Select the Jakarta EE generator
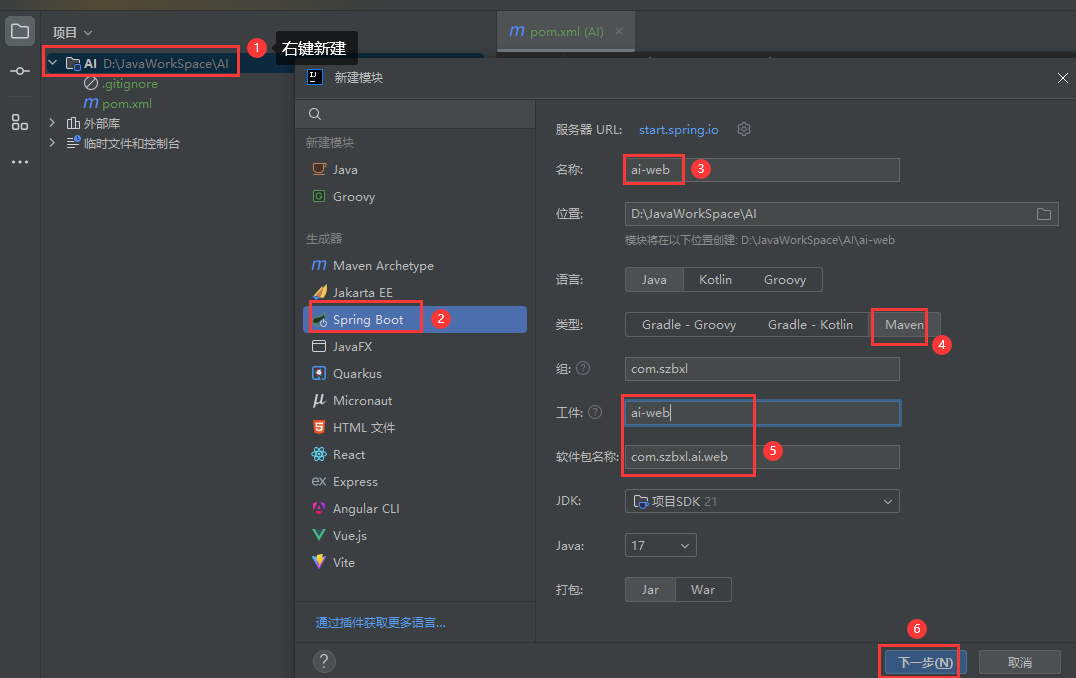 point(414,292)
